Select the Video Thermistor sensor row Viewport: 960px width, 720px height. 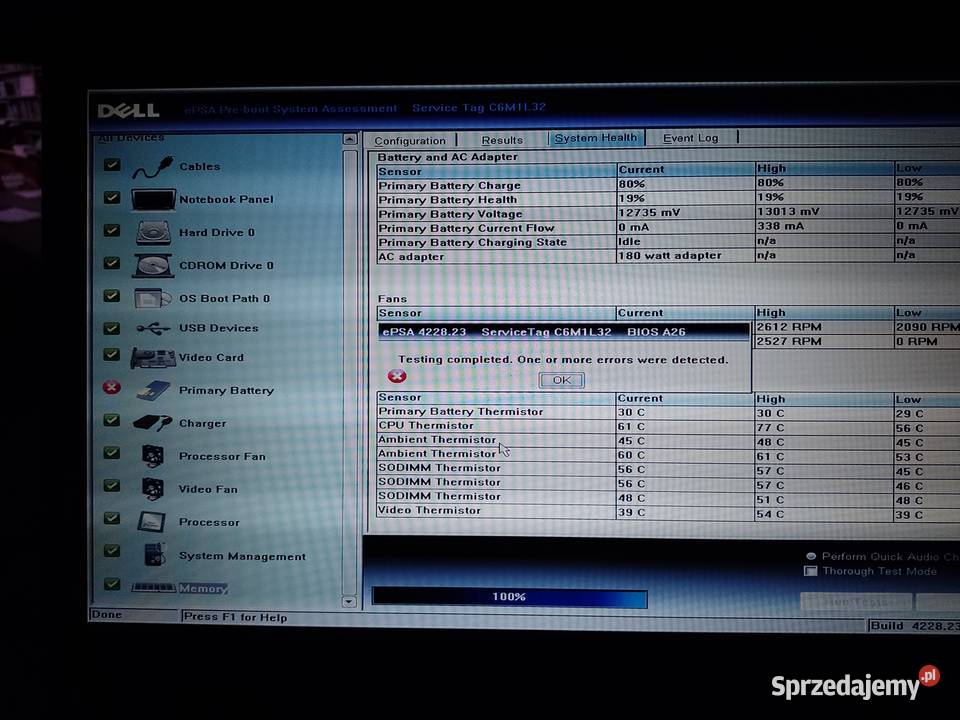667,512
